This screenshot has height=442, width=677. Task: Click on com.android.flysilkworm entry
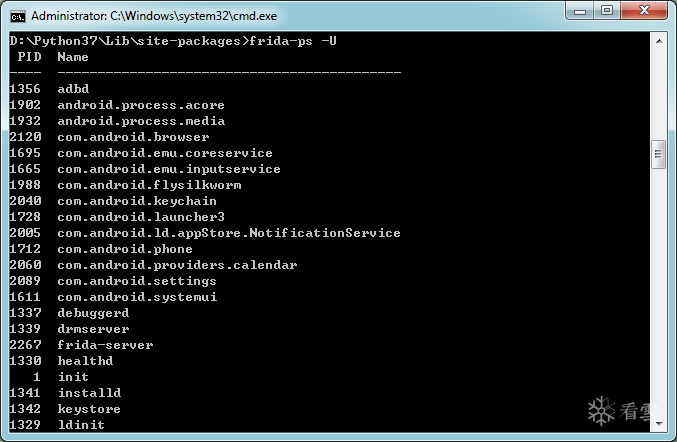tap(149, 185)
